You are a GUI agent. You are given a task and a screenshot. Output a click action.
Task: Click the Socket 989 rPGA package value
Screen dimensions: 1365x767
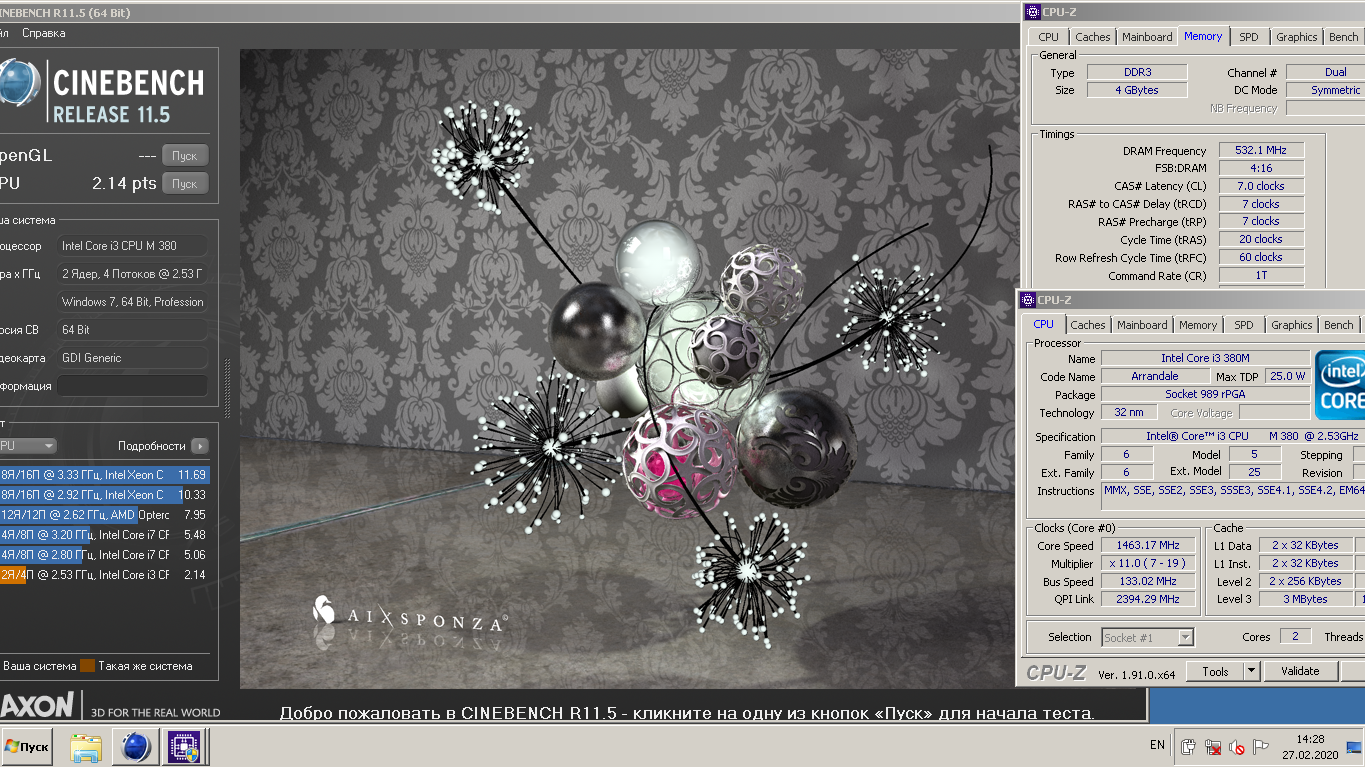(1205, 395)
